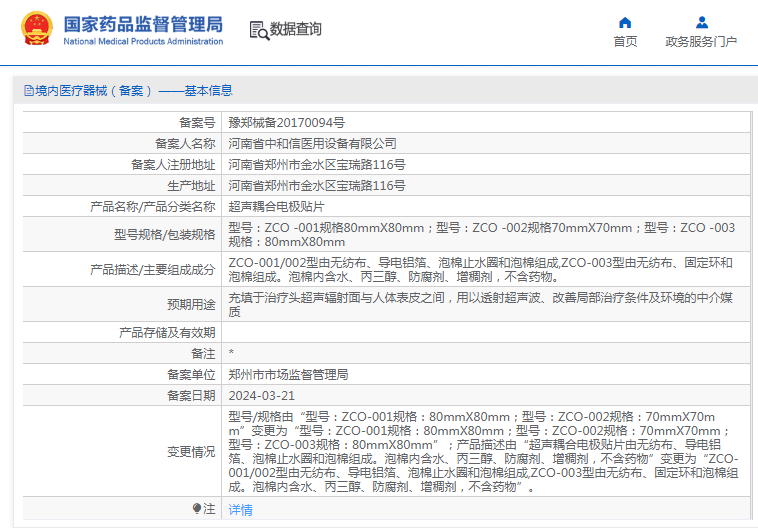Click the 产品描述/主要组成成分 label
The image size is (758, 528).
[x=153, y=269]
